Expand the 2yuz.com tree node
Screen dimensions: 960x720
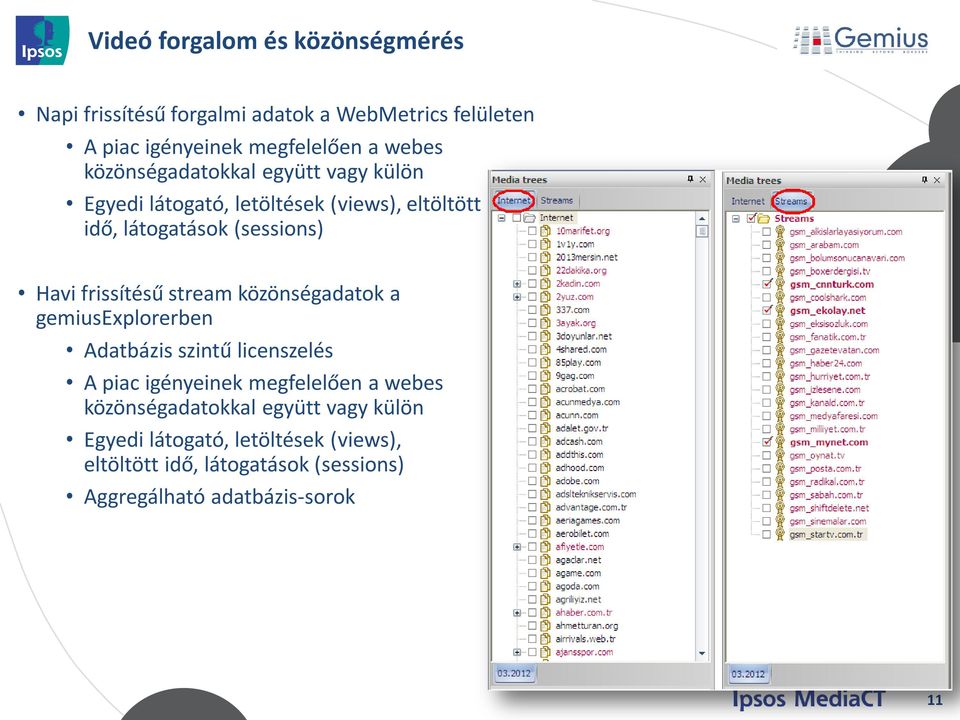coord(517,297)
